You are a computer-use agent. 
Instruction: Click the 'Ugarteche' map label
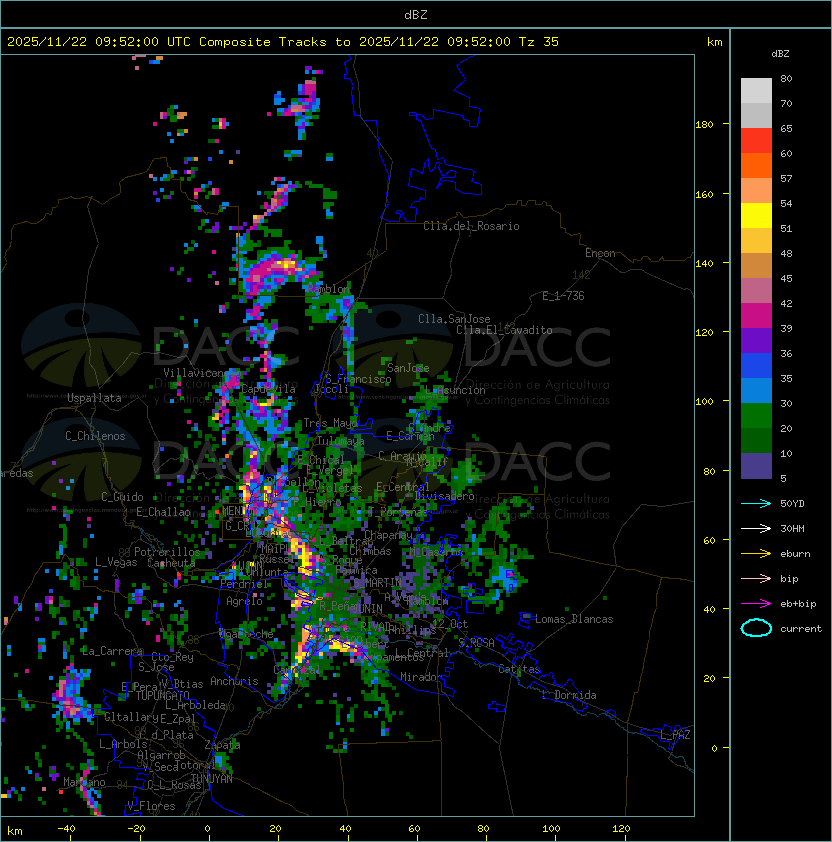(x=247, y=635)
